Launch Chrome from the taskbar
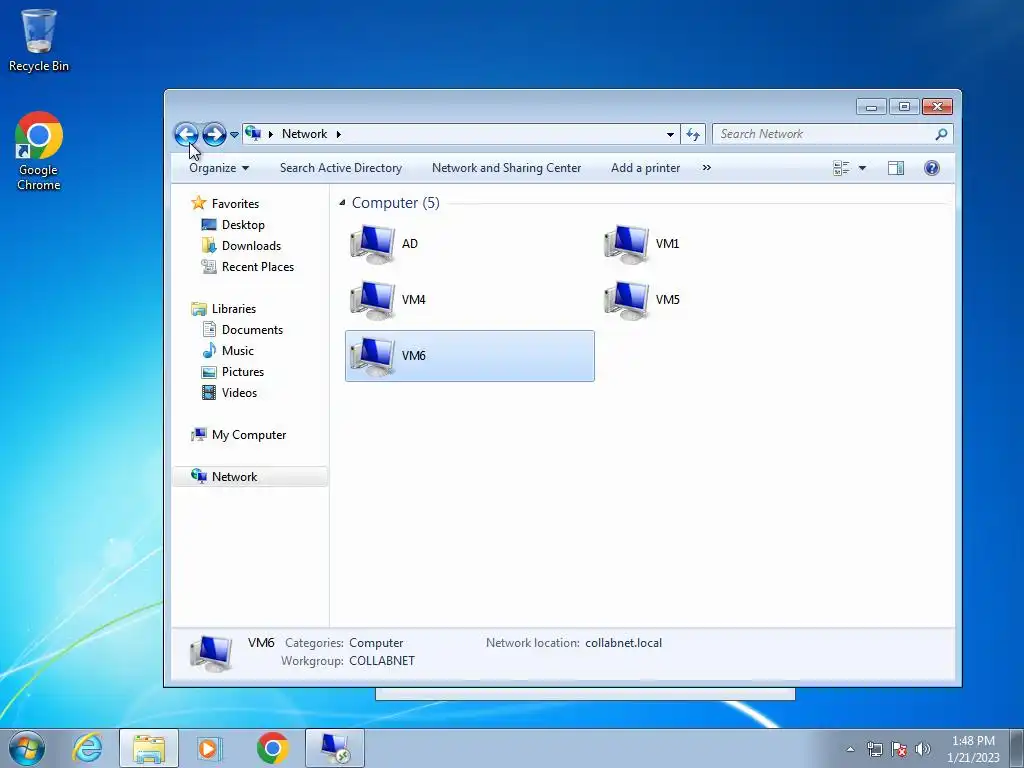1024x768 pixels. point(272,748)
